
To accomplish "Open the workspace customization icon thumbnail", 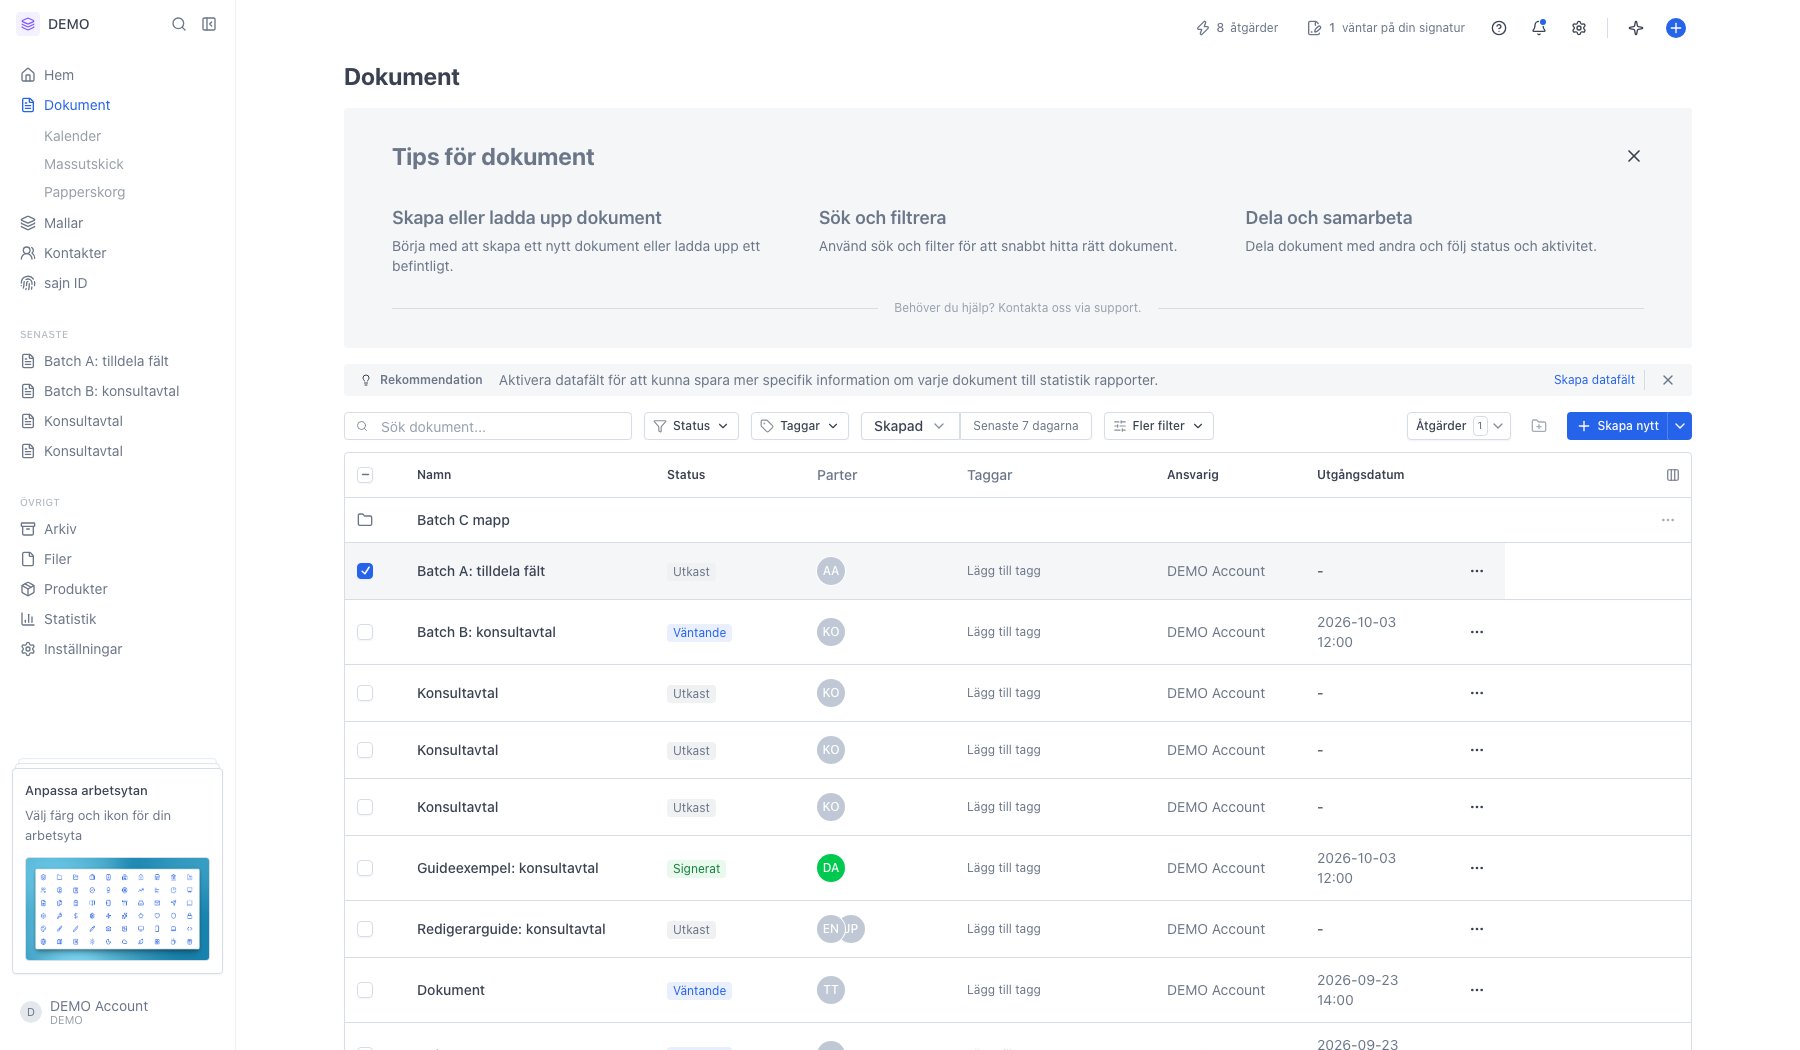I will tap(117, 909).
